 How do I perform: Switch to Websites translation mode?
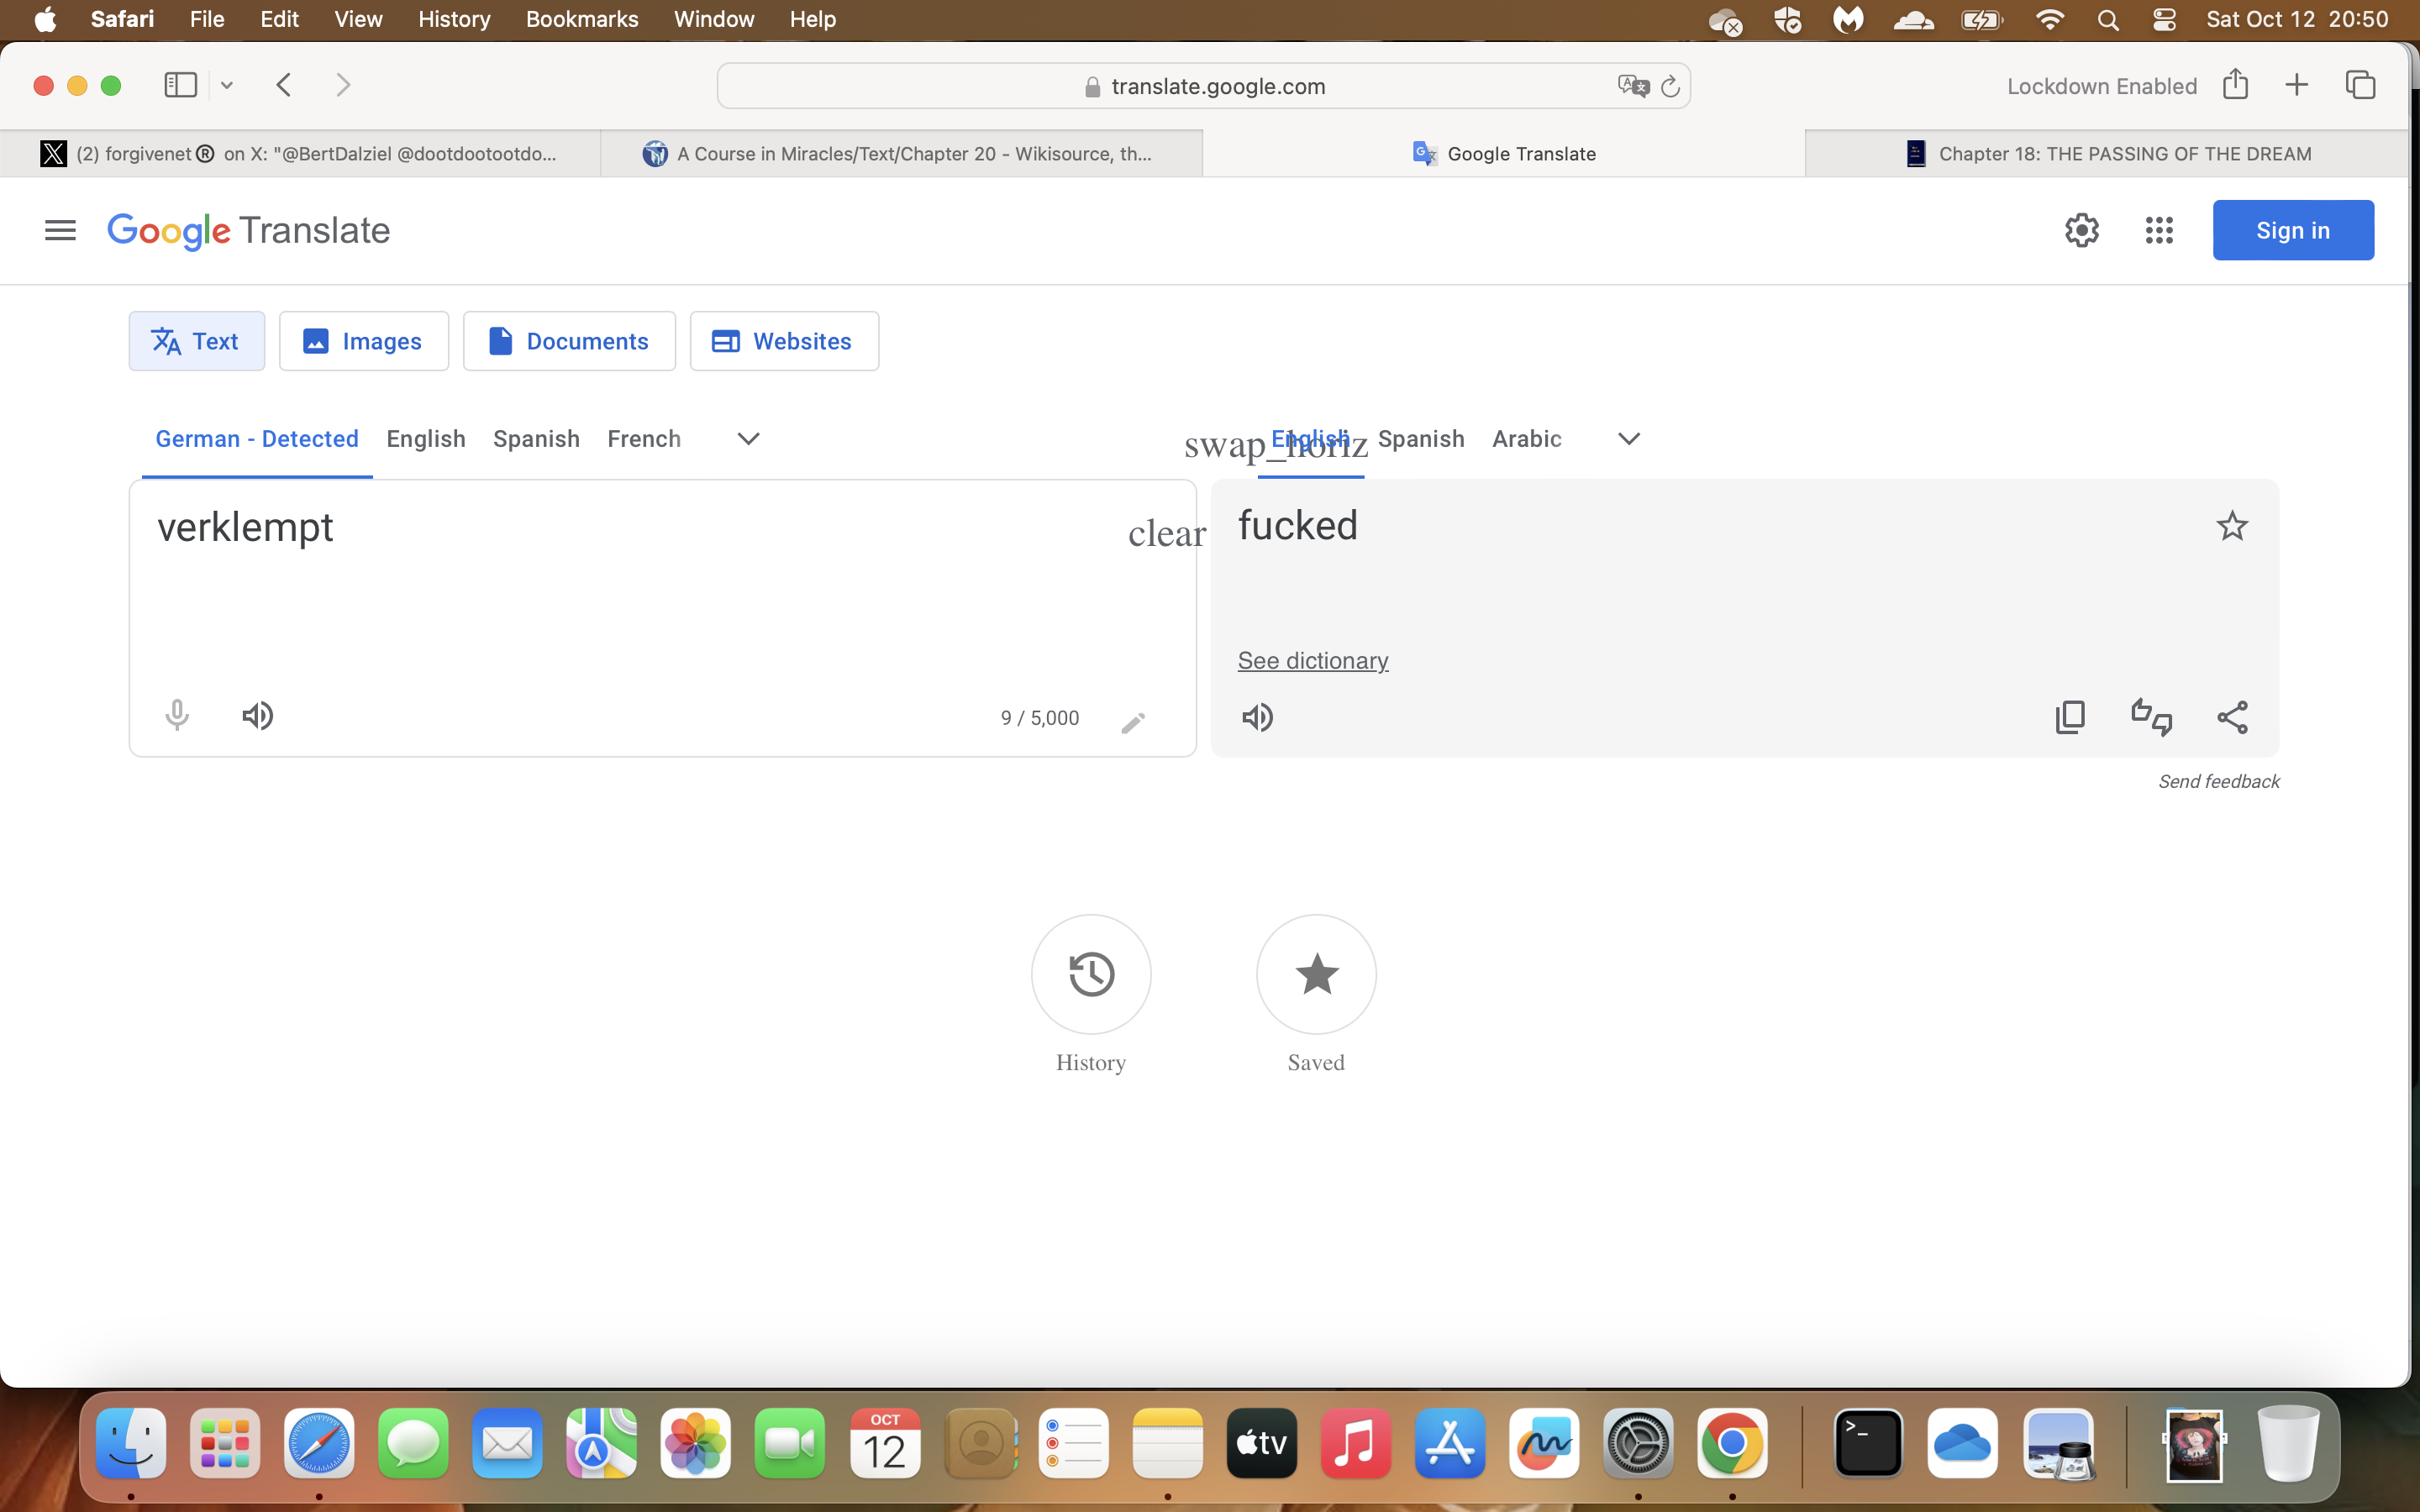[x=784, y=341]
